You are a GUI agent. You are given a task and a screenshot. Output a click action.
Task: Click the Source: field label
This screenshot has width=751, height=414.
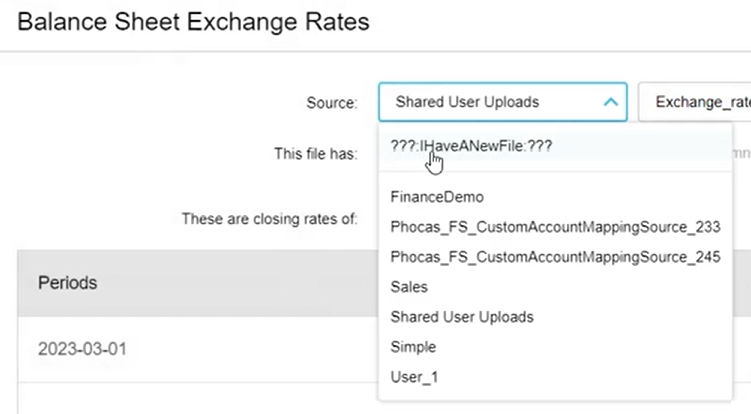331,102
